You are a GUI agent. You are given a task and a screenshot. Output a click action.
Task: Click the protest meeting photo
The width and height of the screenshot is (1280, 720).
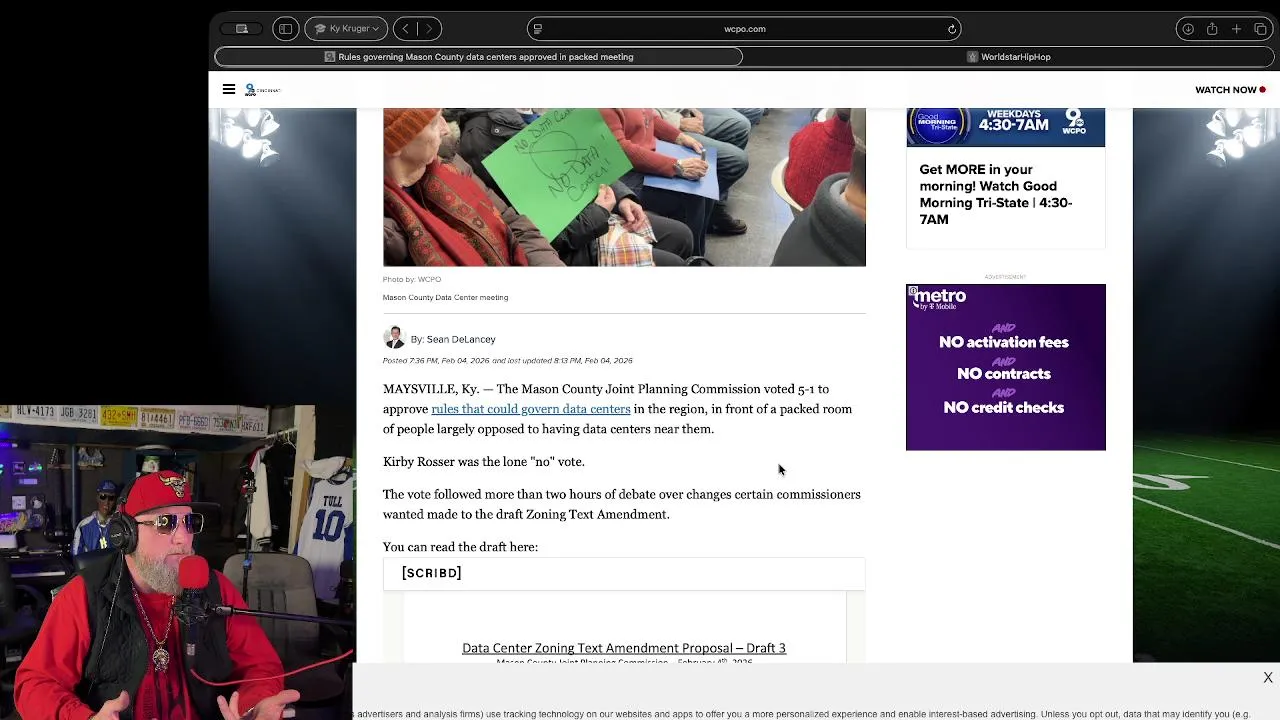624,187
